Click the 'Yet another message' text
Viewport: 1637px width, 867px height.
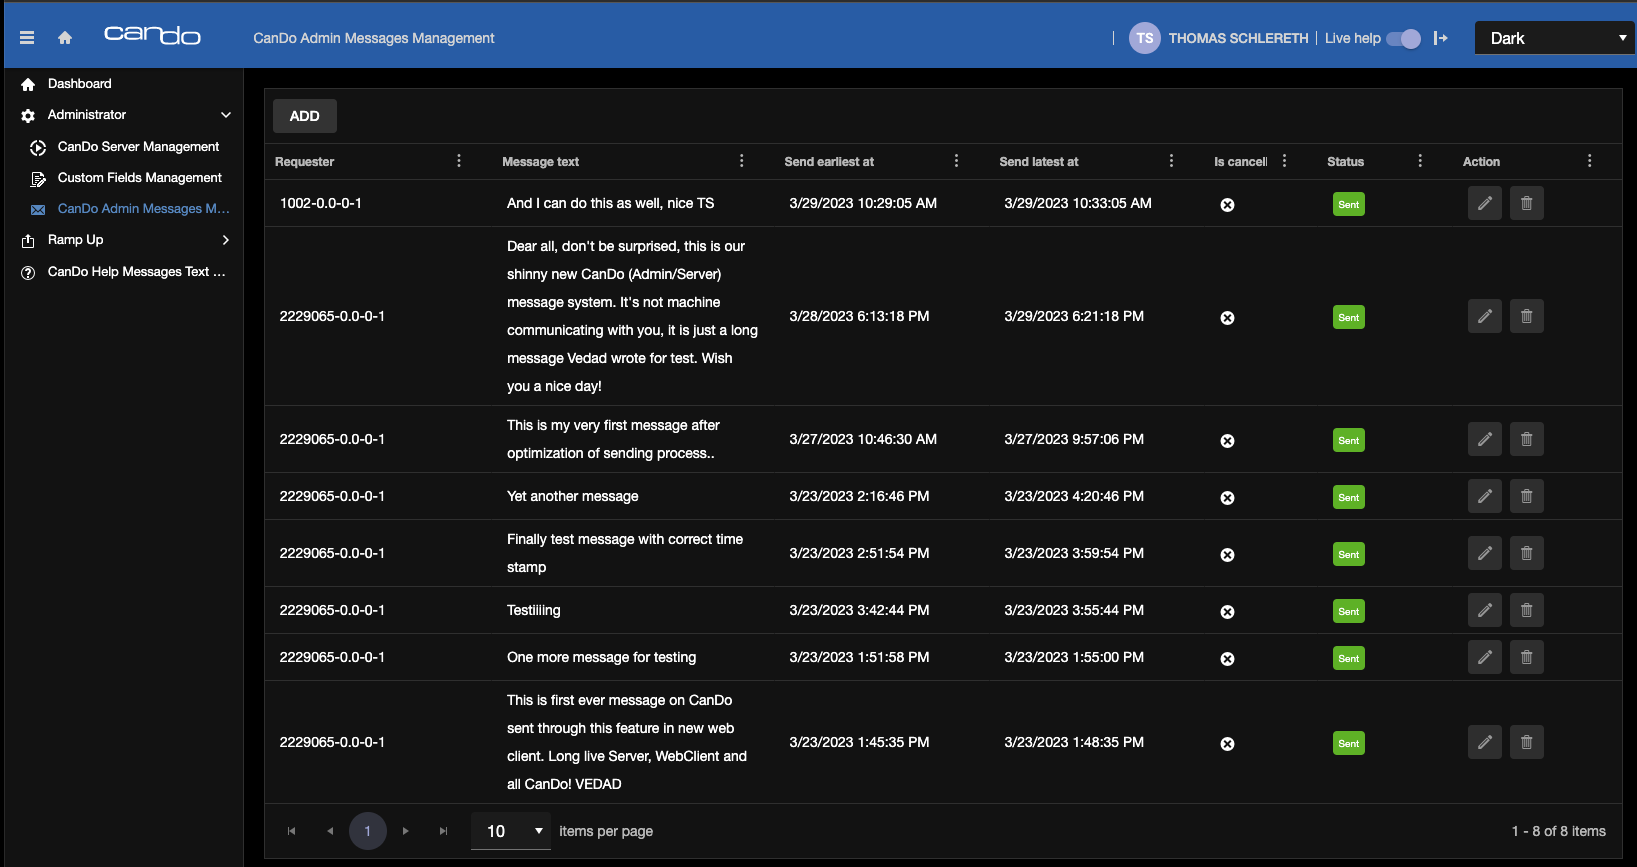(x=572, y=496)
